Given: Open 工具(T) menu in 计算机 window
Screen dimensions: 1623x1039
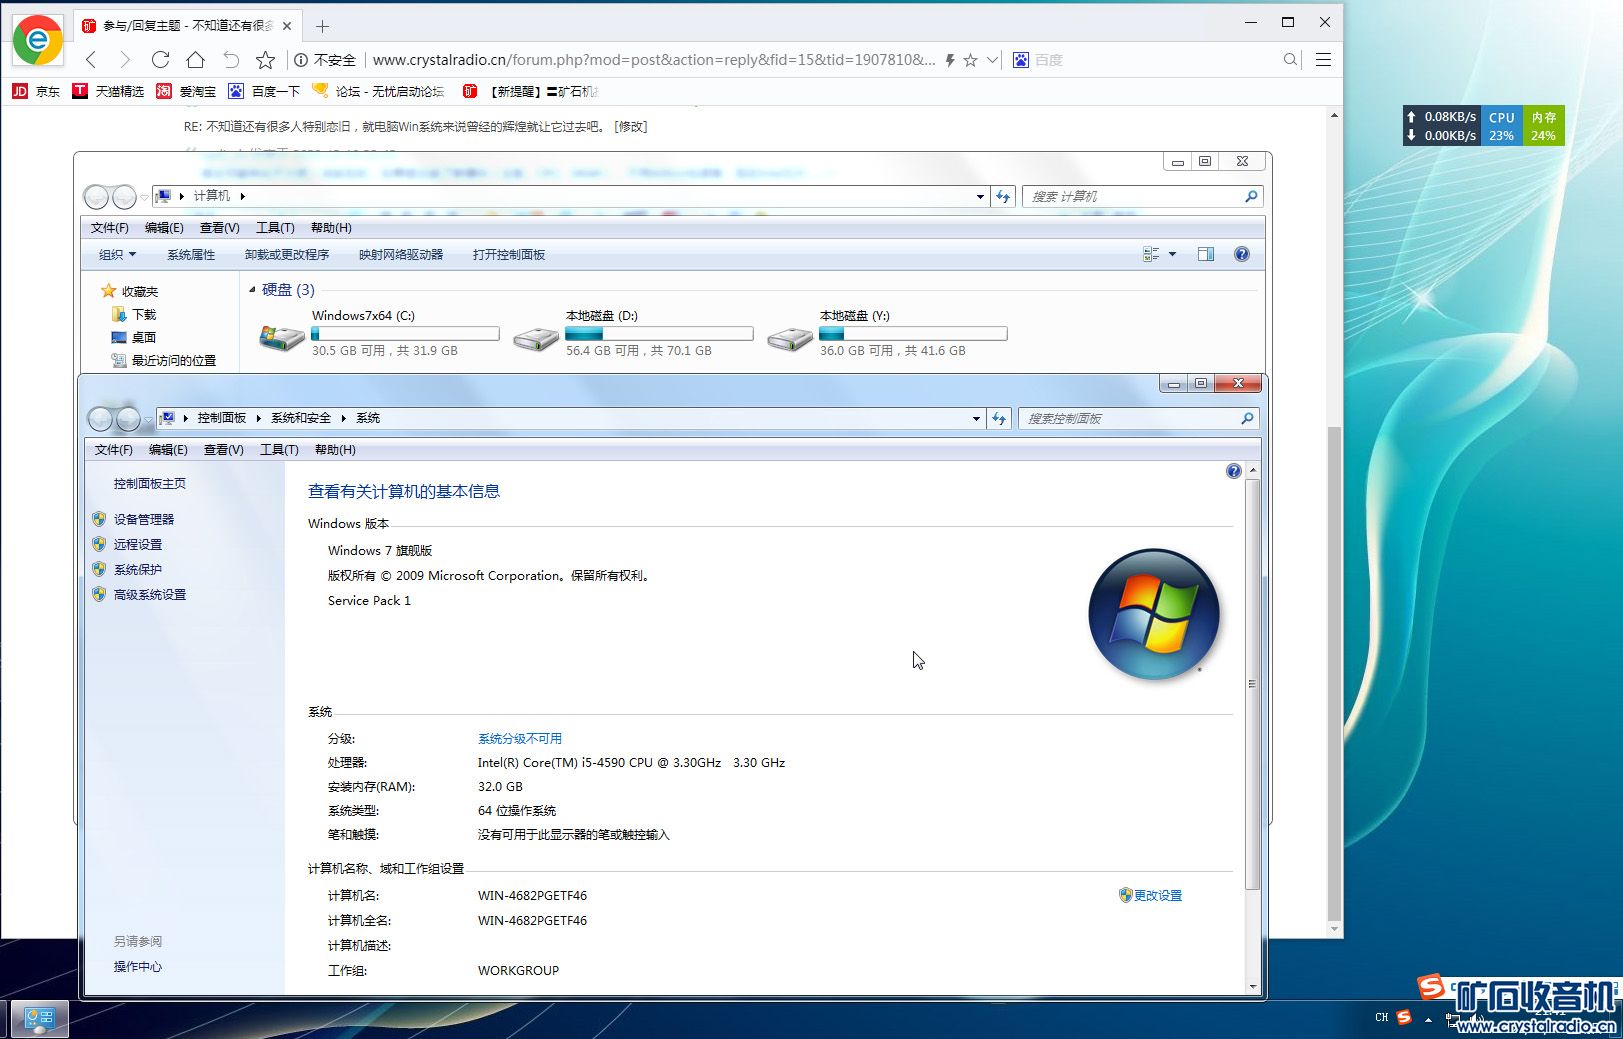Looking at the screenshot, I should [x=275, y=228].
